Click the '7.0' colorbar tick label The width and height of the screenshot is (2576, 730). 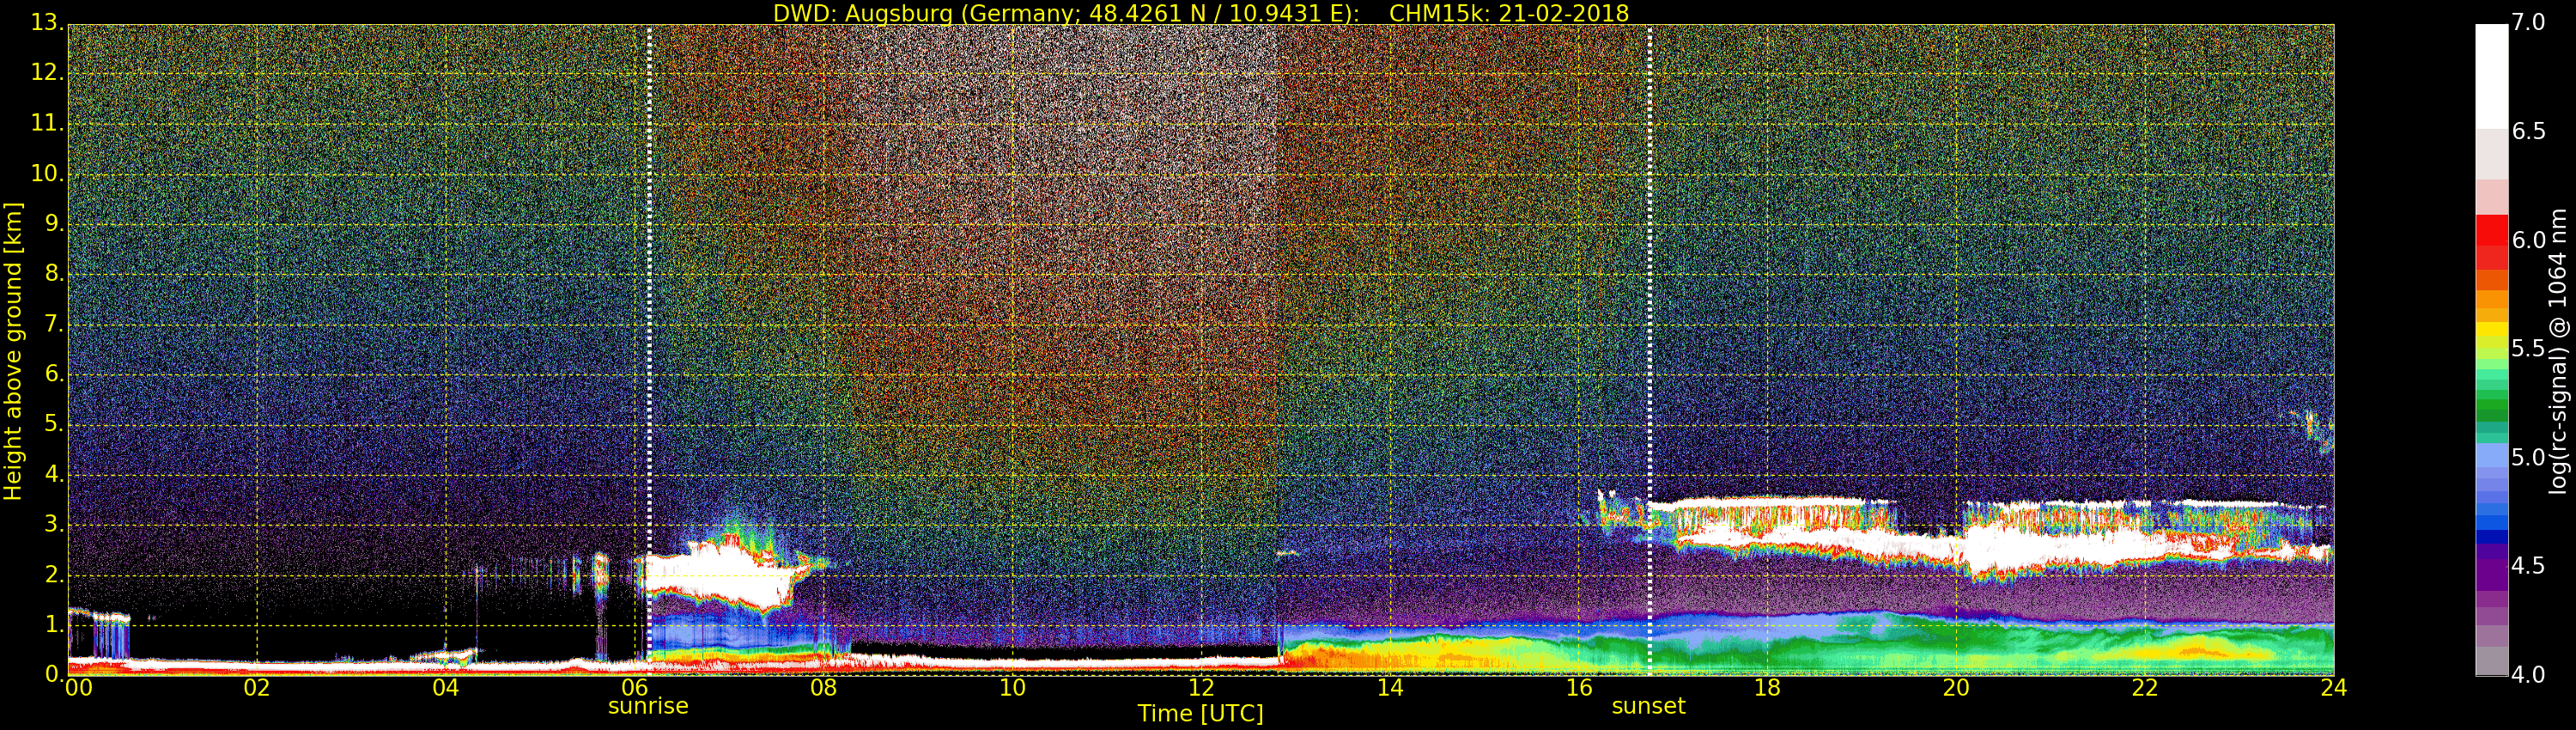pos(2529,22)
